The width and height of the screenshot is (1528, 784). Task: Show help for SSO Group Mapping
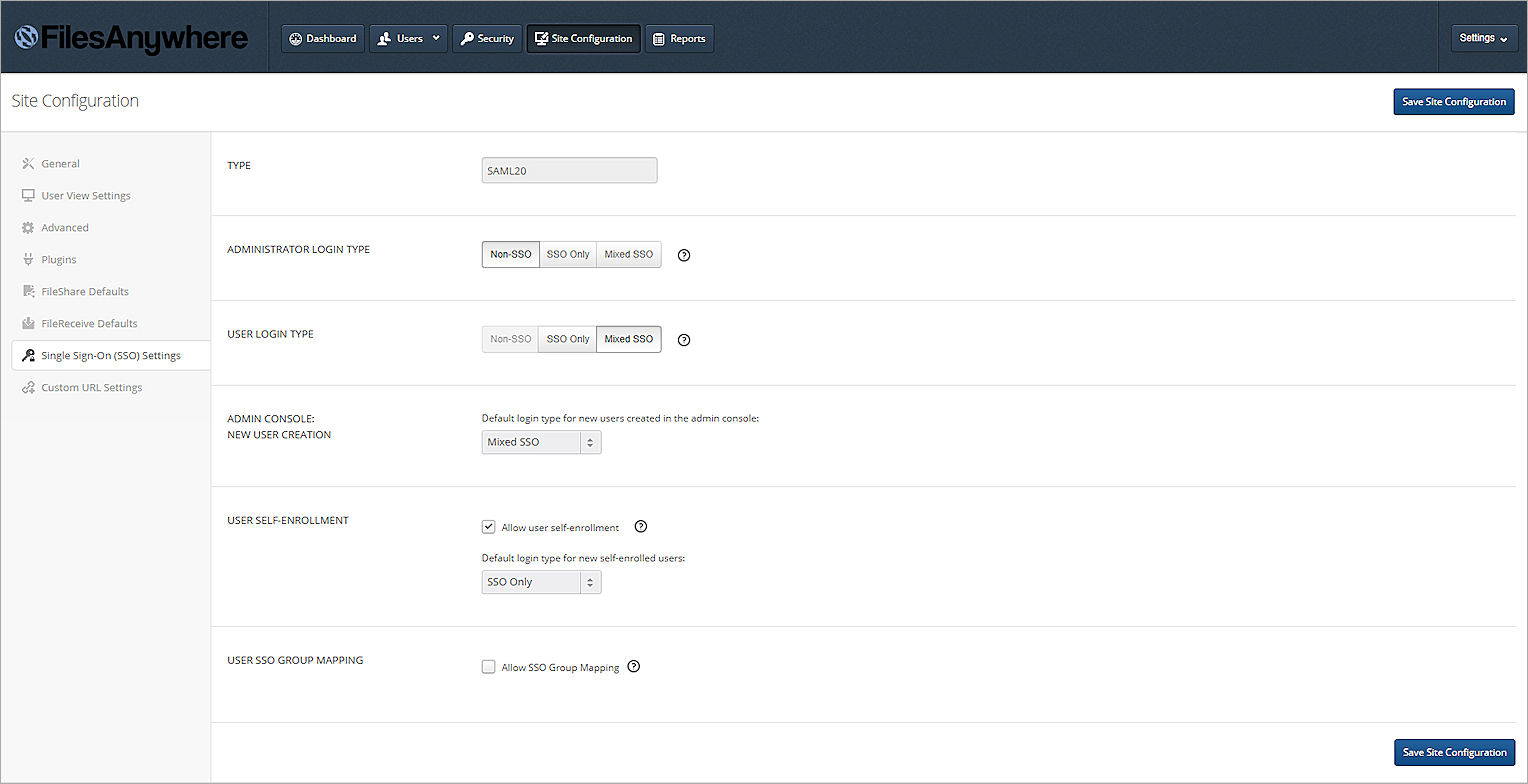(633, 667)
